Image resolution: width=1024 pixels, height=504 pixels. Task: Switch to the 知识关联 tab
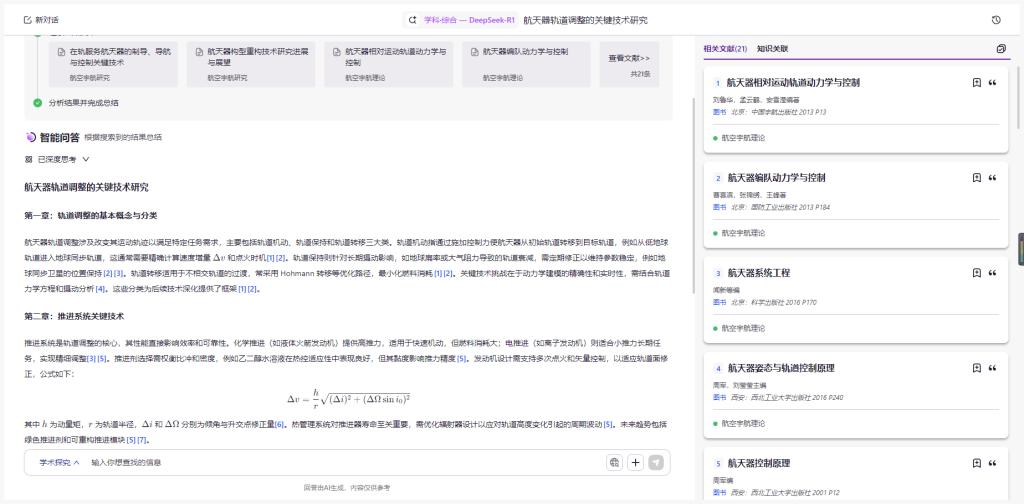pos(773,49)
